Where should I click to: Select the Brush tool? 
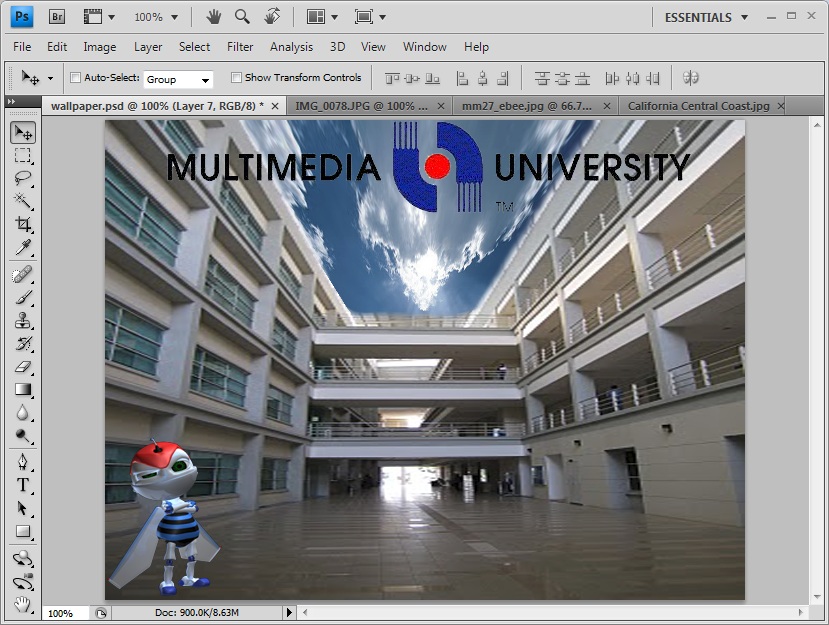[23, 298]
